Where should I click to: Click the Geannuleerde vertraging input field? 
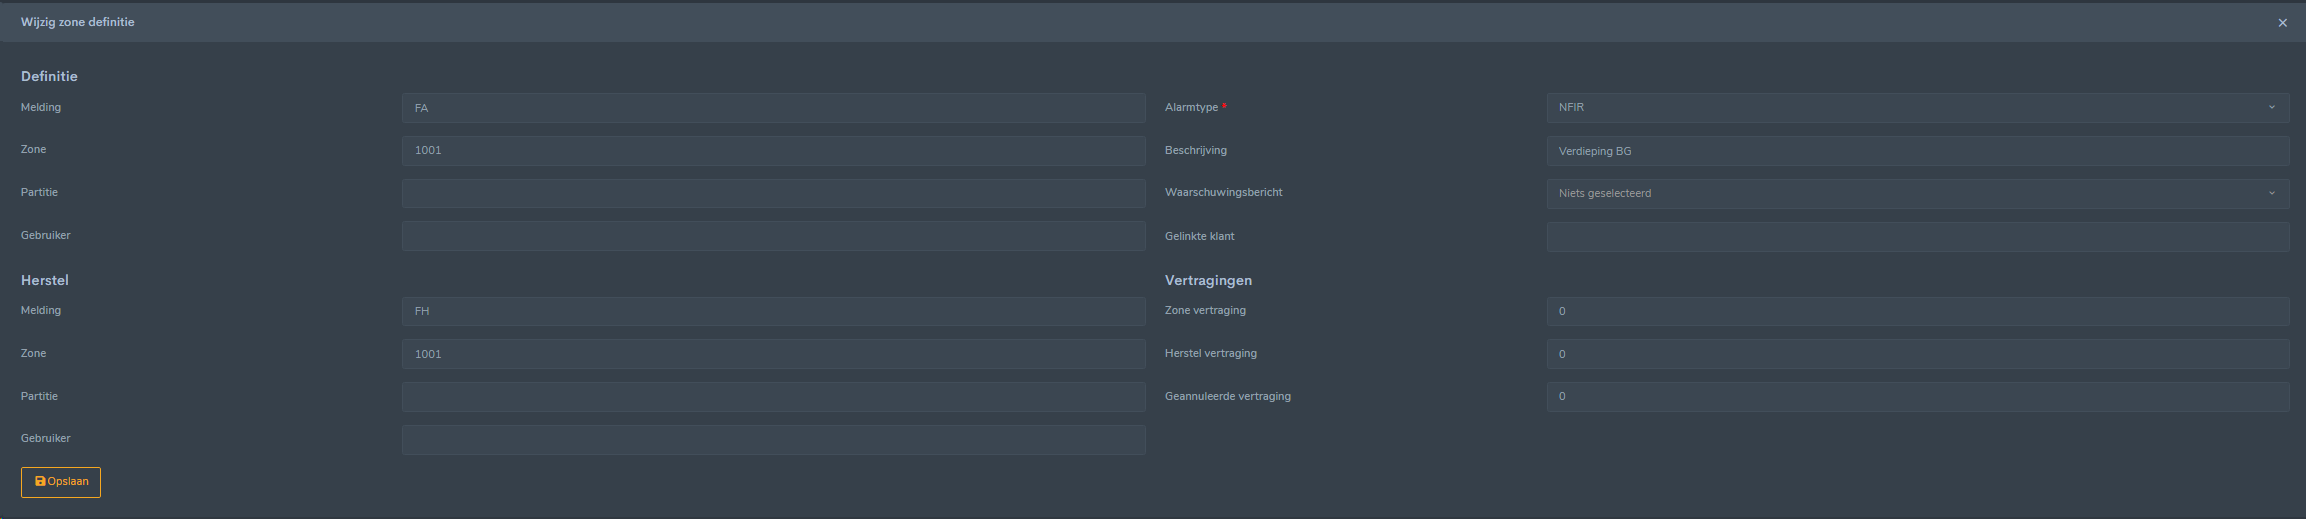click(1917, 397)
